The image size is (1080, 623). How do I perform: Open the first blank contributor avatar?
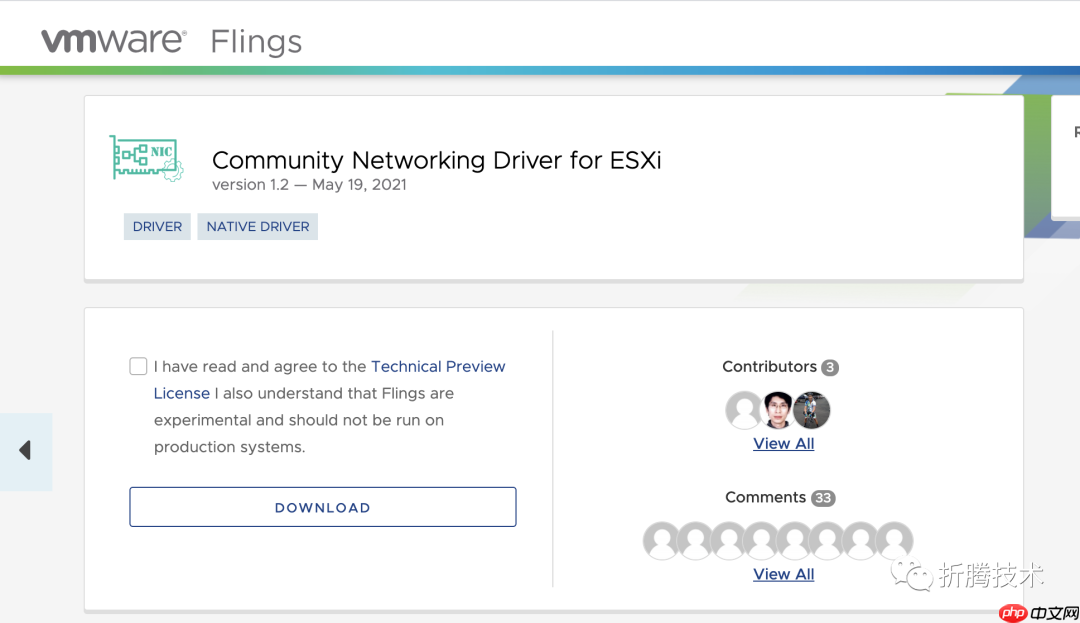tap(744, 410)
